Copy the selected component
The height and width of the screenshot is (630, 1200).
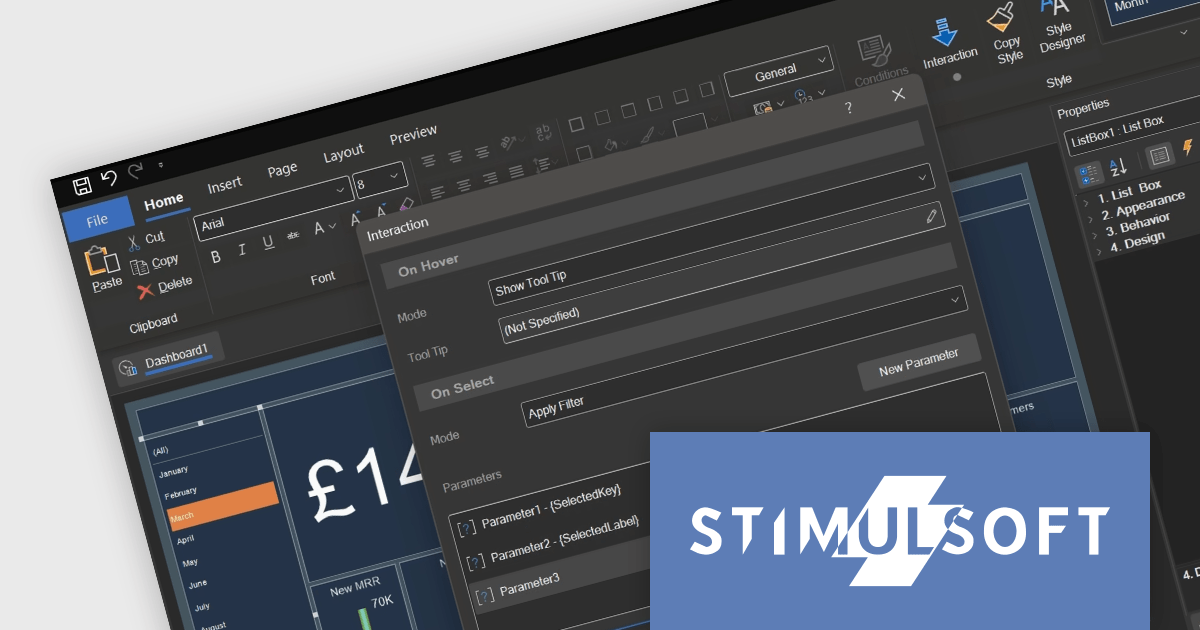tap(155, 263)
